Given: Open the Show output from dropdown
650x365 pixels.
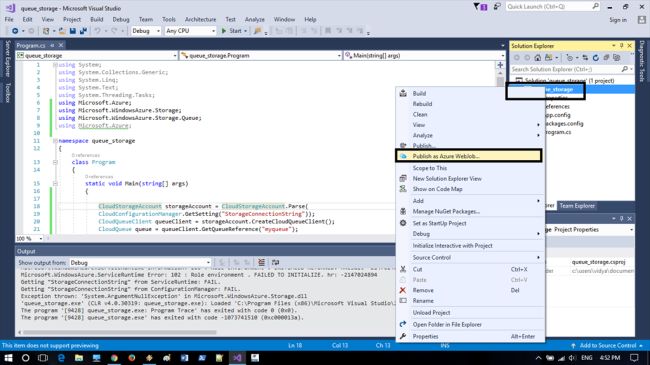Looking at the screenshot, I should click(x=140, y=263).
